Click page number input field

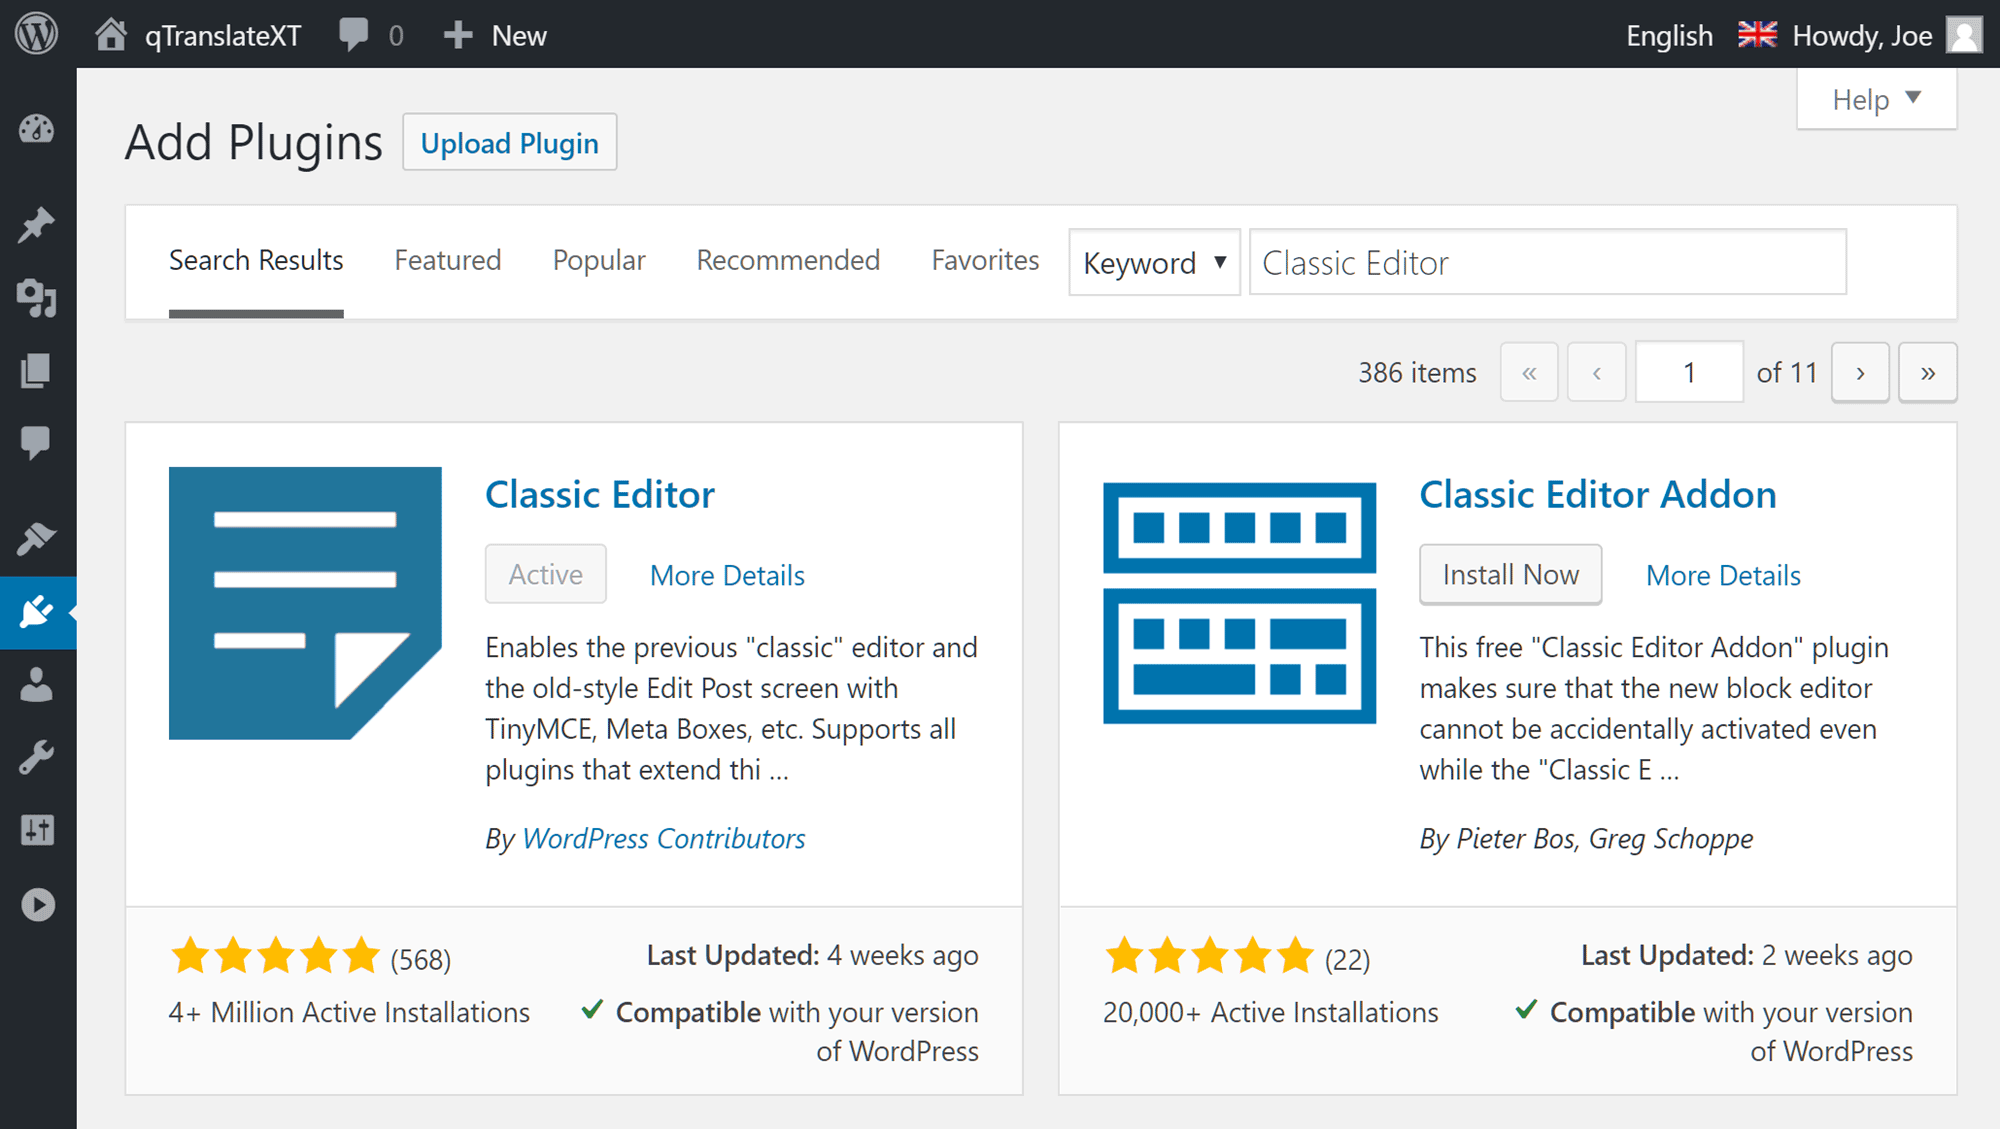(1688, 372)
